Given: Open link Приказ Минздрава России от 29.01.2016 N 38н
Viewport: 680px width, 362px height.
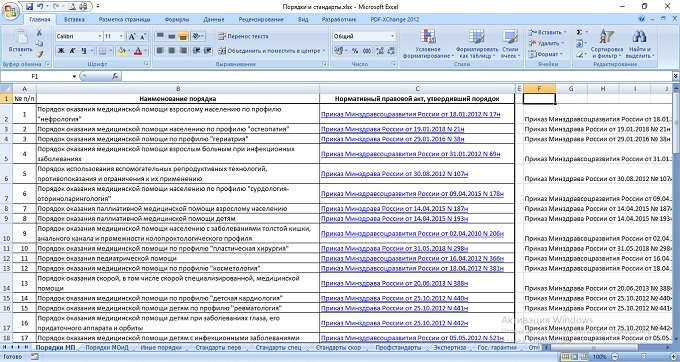Looking at the screenshot, I should tap(392, 139).
